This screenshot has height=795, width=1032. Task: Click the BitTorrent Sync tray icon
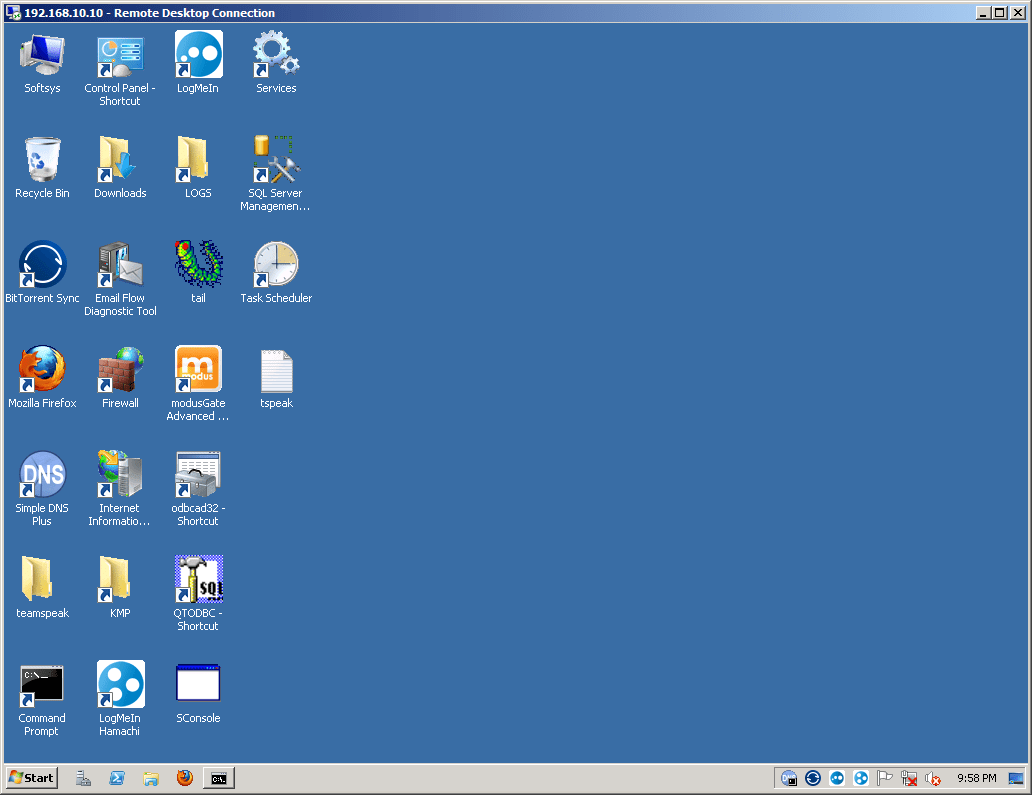[813, 779]
